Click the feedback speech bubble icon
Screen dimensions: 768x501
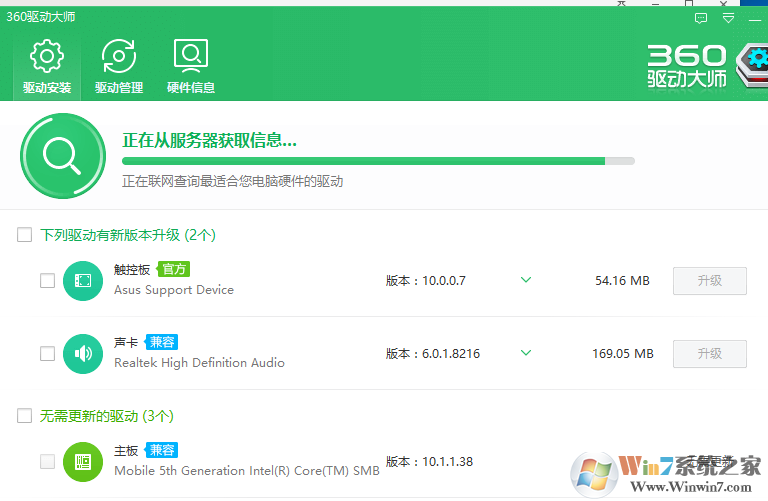pyautogui.click(x=701, y=18)
